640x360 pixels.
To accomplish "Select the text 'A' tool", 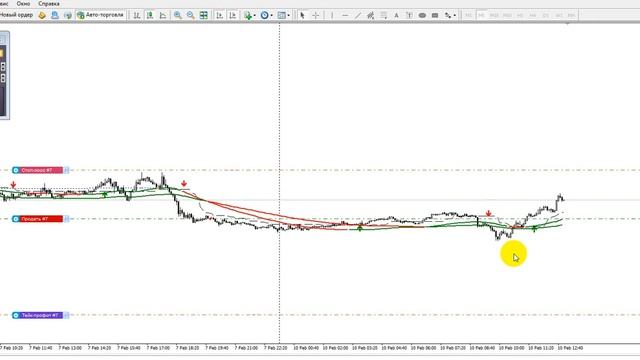I will [x=396, y=15].
